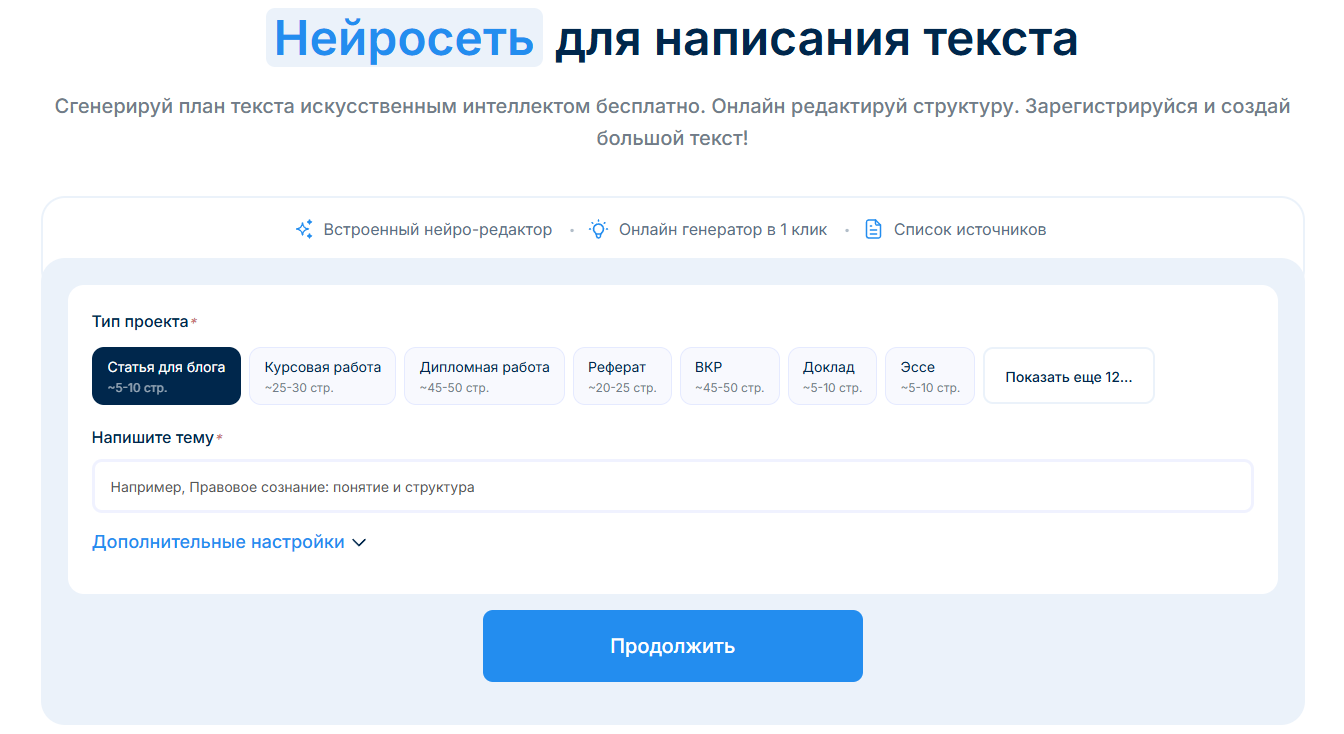1344x734 pixels.
Task: Open the Дополнительные настройки section
Action: pyautogui.click(x=218, y=542)
